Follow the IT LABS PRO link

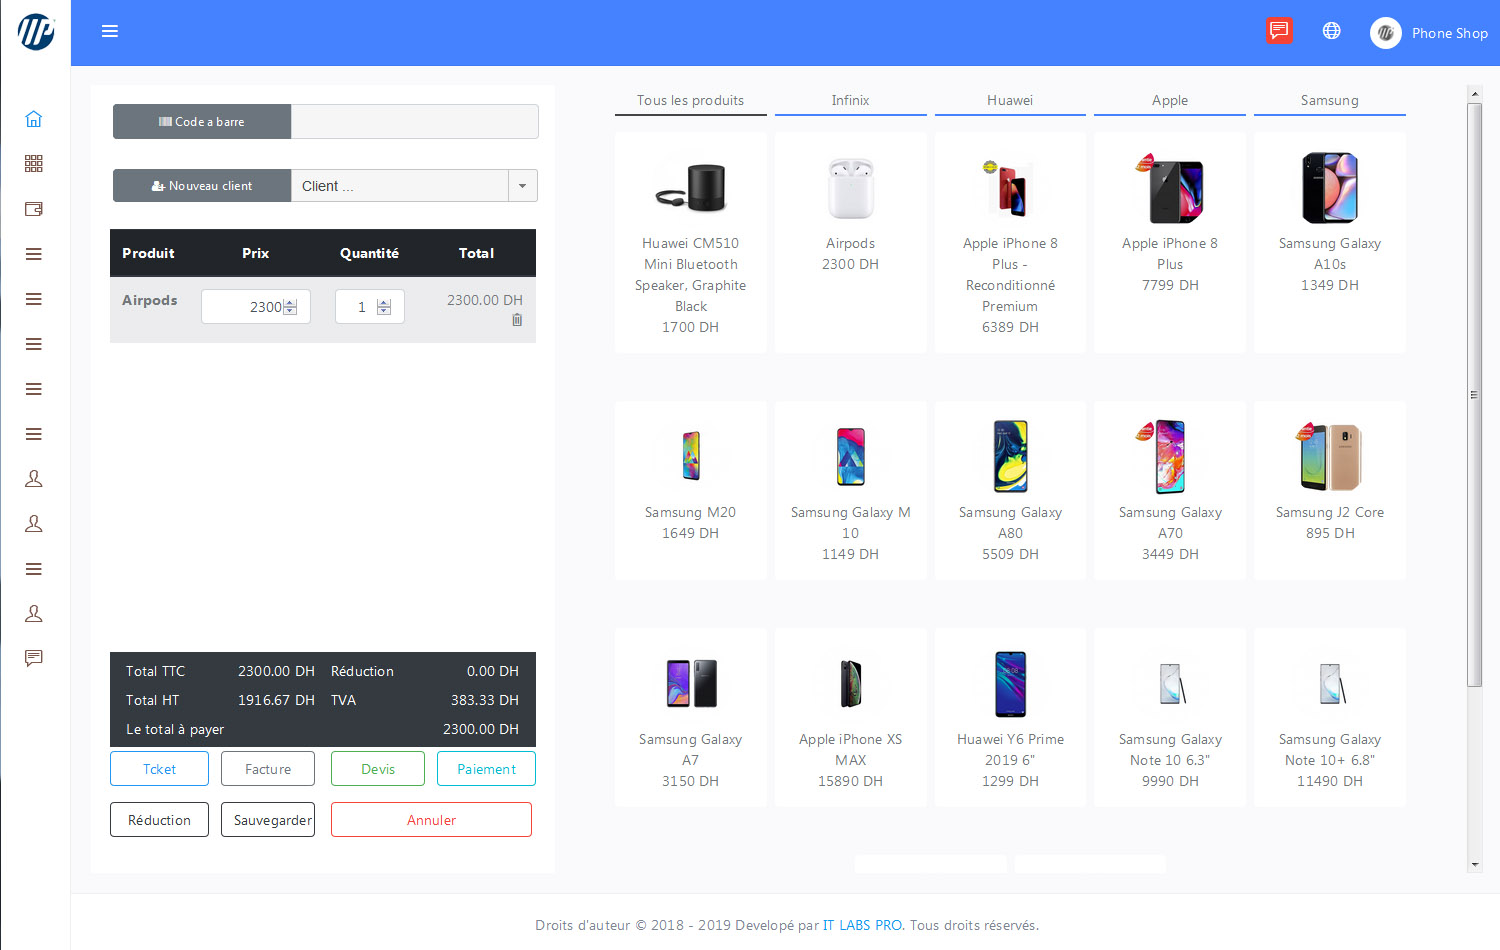point(862,925)
